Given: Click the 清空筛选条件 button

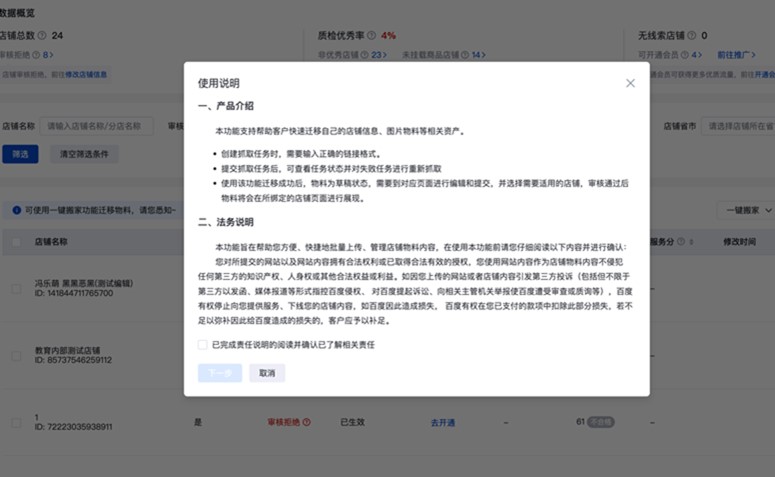Looking at the screenshot, I should coord(84,154).
